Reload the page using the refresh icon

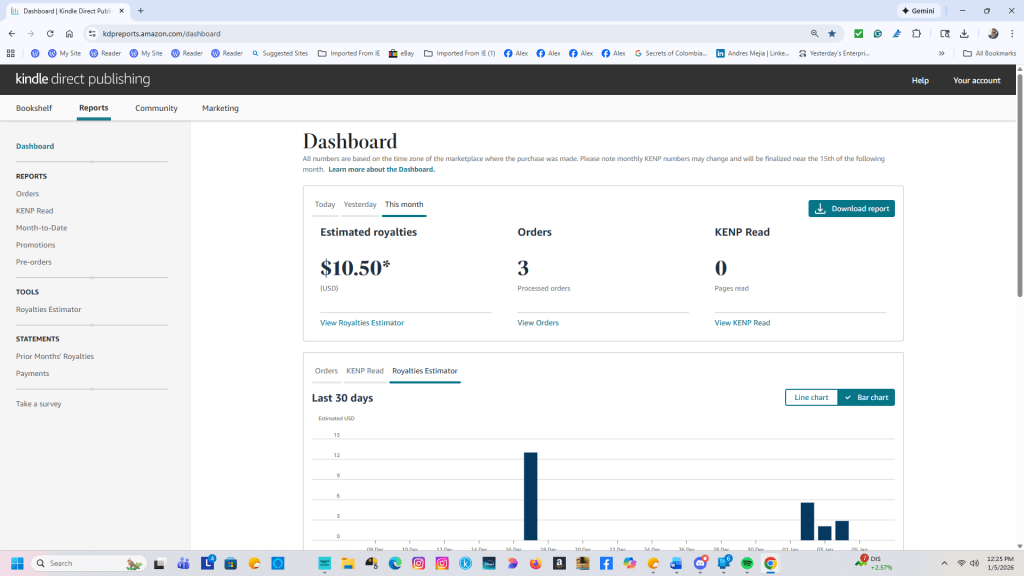(x=50, y=33)
